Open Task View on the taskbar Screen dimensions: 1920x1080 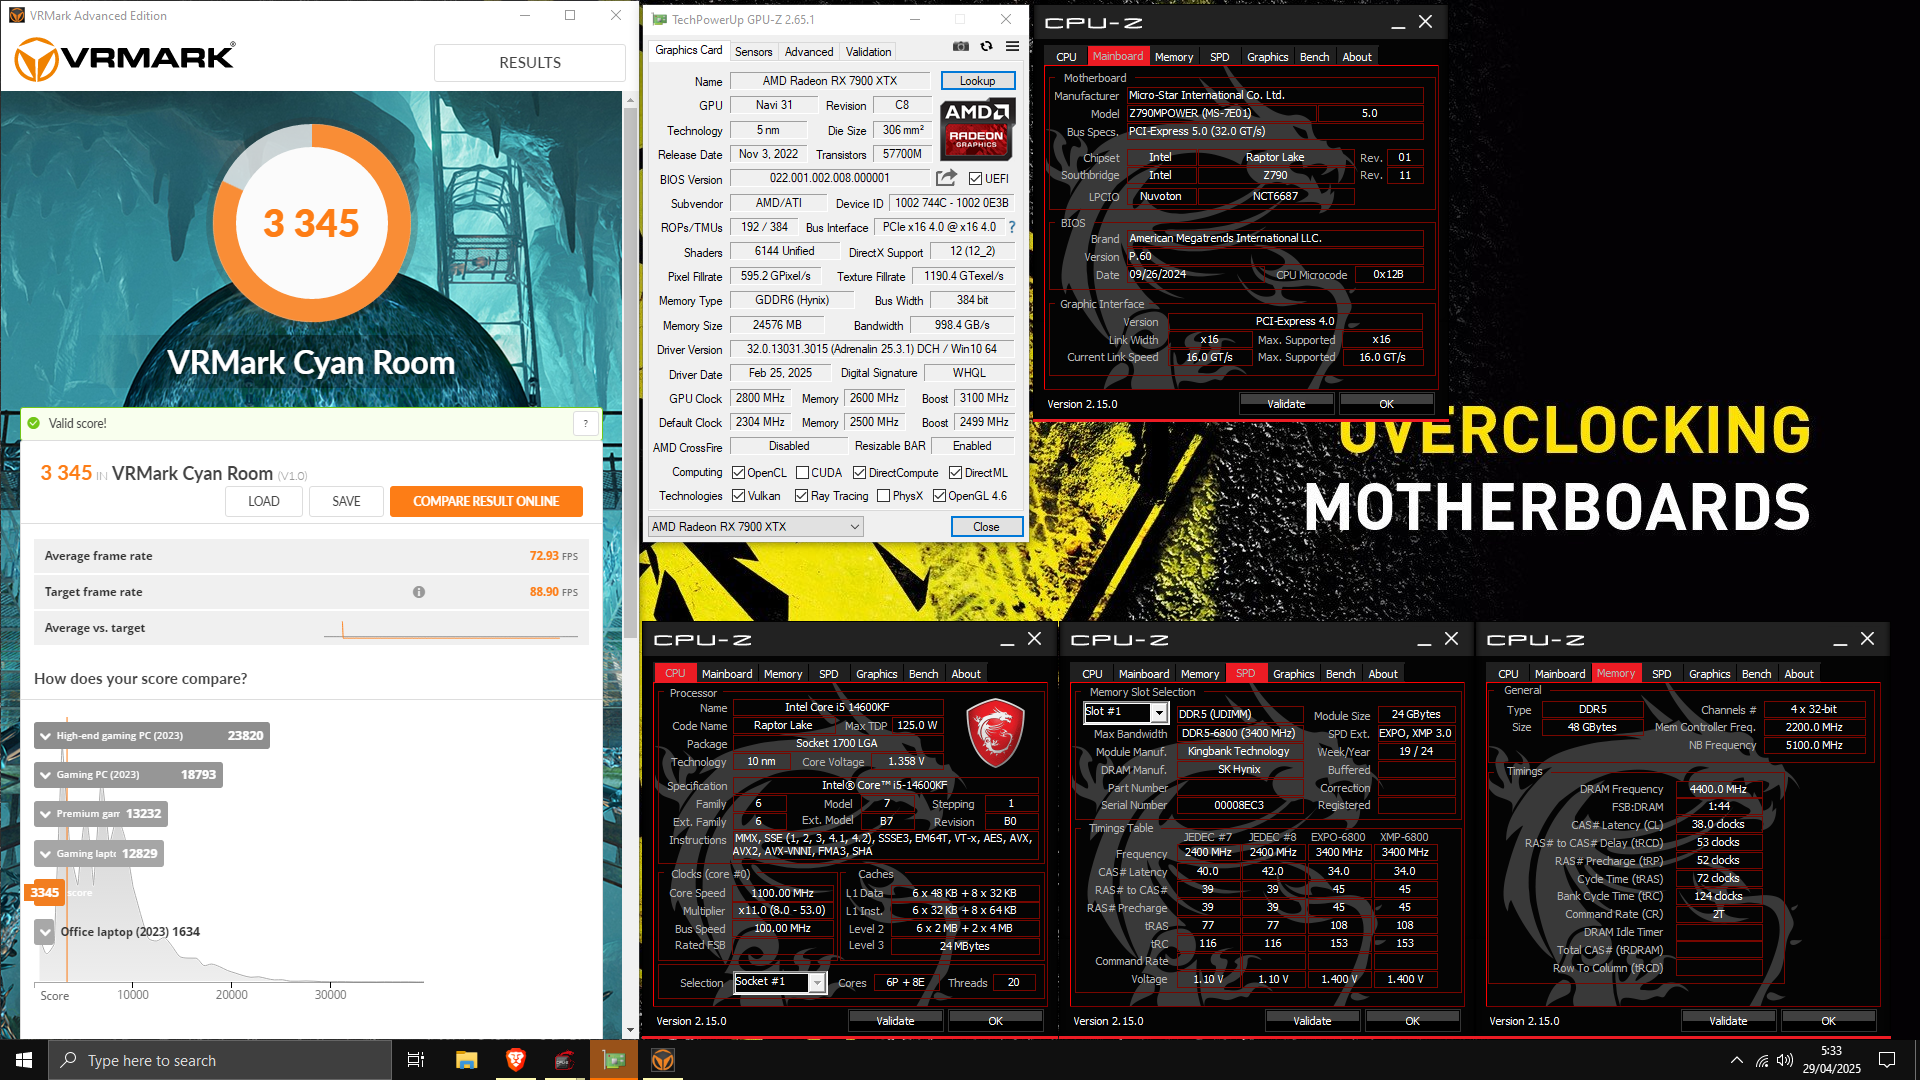(416, 1060)
